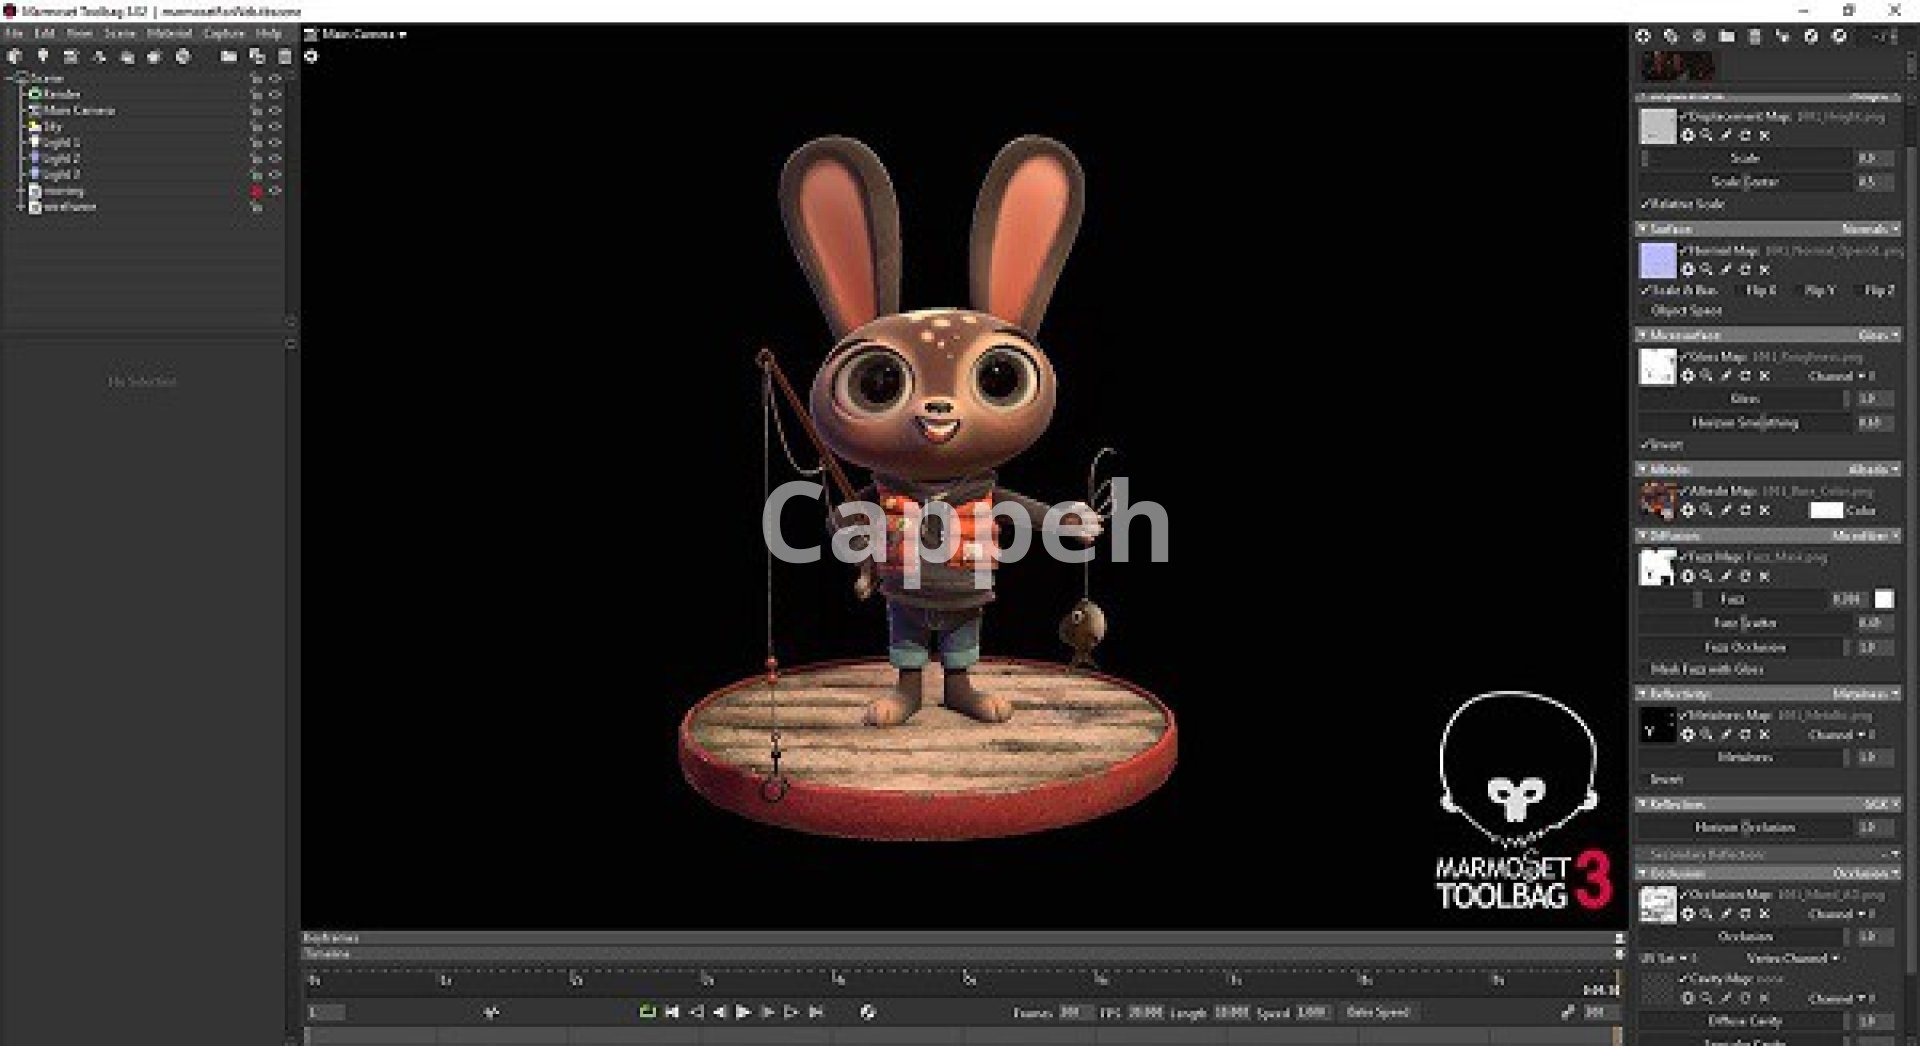Screen dimensions: 1920x1046
Task: Toggle the Relative Scale checkbox
Action: point(1645,204)
